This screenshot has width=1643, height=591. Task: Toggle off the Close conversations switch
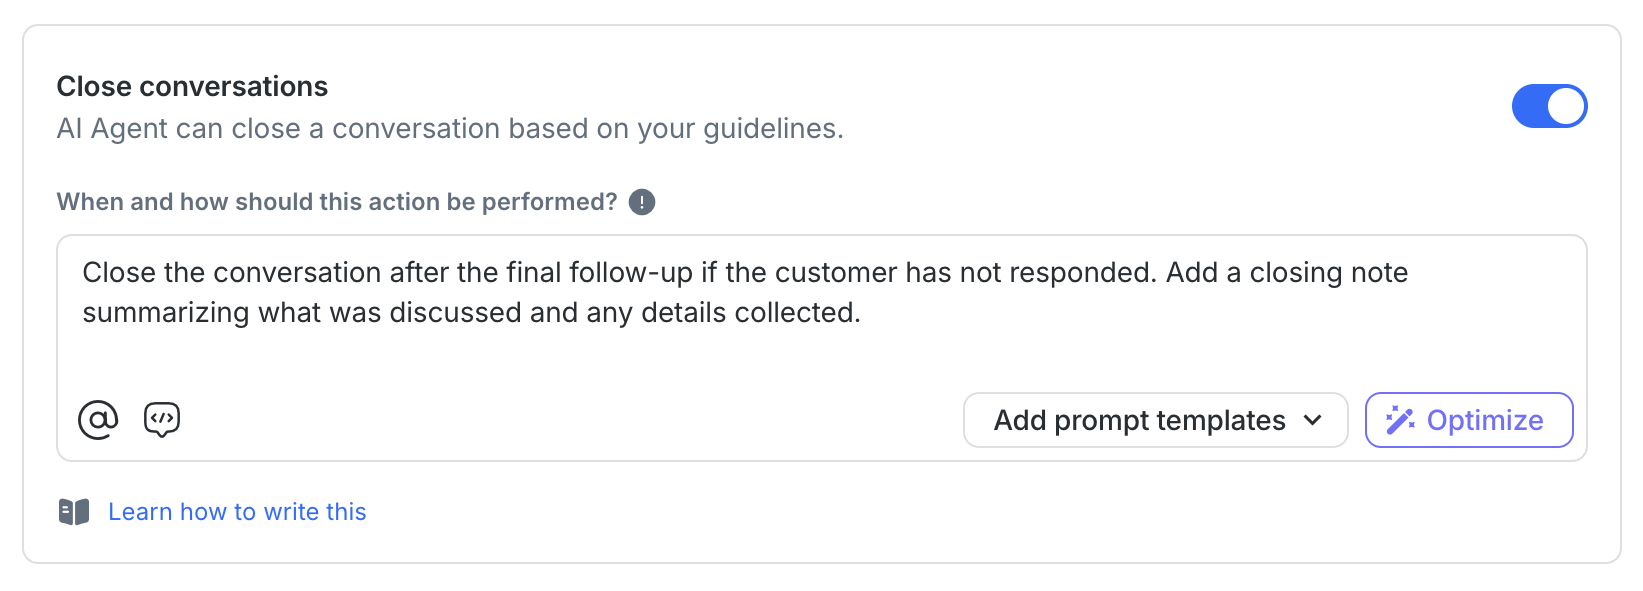tap(1548, 106)
